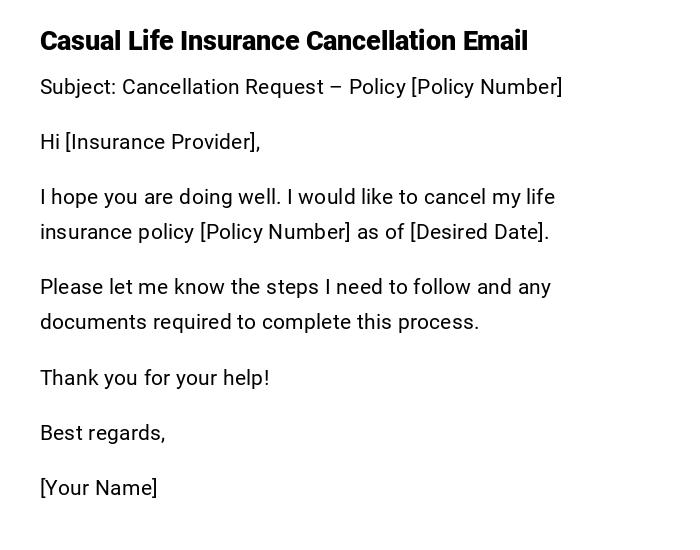Viewport: 700px width, 550px height.
Task: Click the word 'Subject:' in the first line
Action: (77, 87)
